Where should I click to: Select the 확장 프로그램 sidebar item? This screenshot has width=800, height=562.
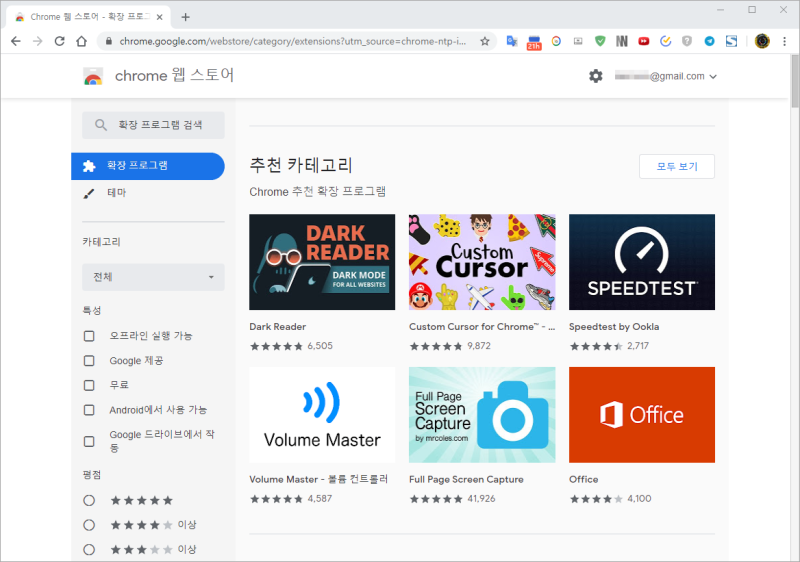point(148,166)
